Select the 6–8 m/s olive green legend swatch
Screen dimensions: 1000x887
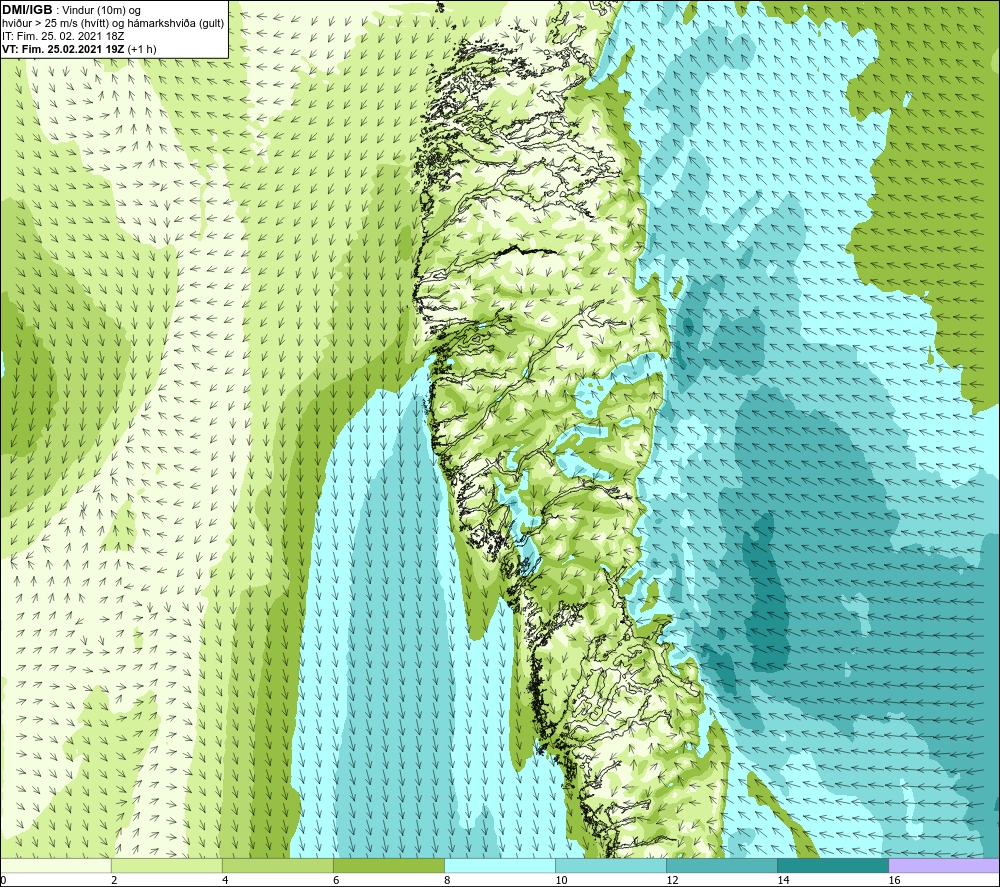click(x=388, y=866)
